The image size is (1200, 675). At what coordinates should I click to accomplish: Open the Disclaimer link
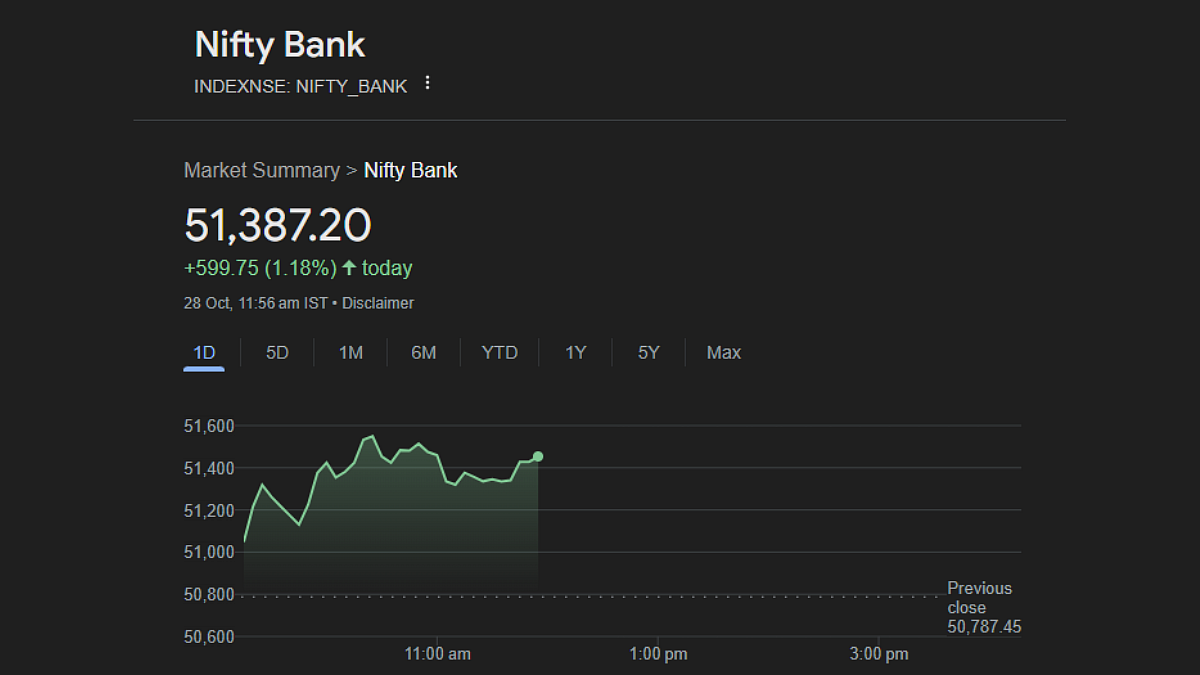click(x=378, y=303)
